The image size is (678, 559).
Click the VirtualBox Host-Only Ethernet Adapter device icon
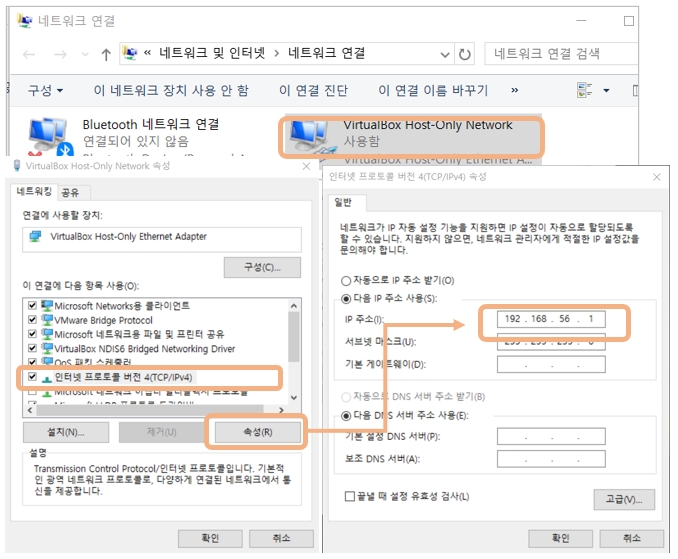(x=35, y=236)
